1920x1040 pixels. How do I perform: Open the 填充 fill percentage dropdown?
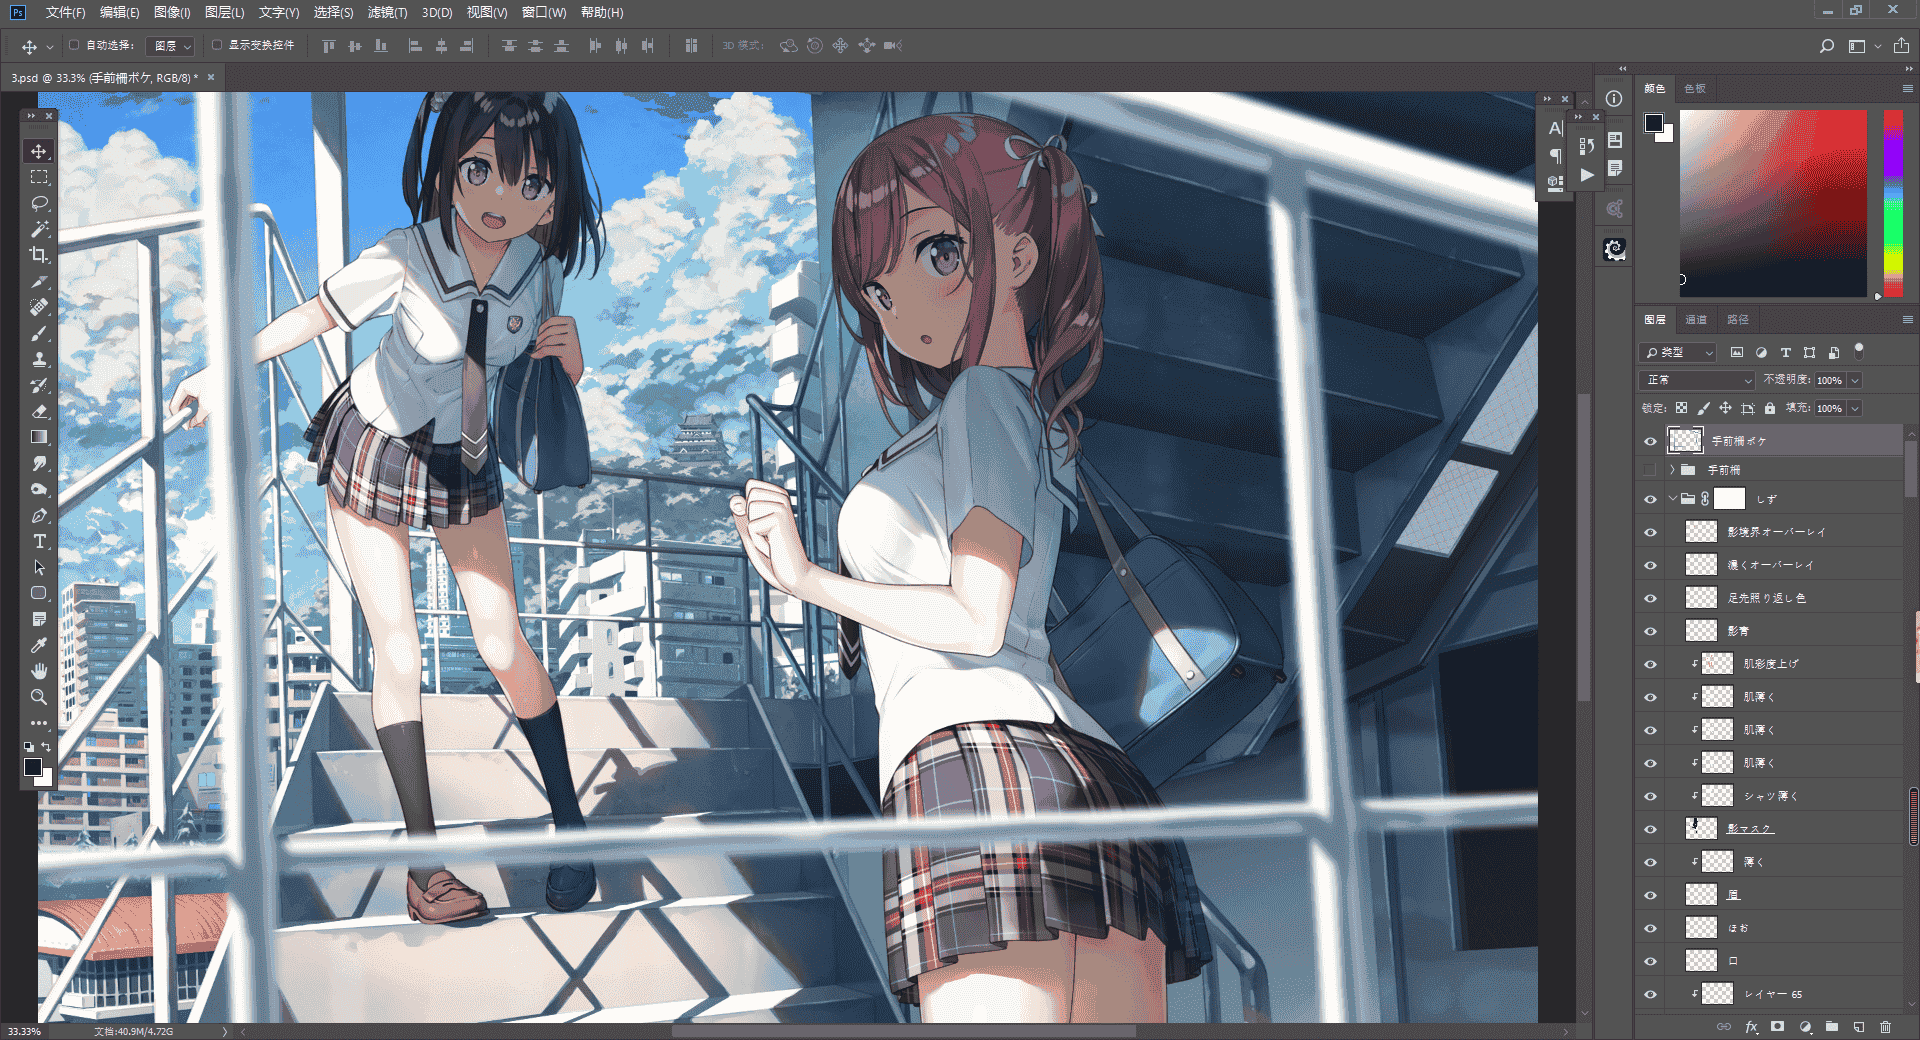[x=1855, y=408]
